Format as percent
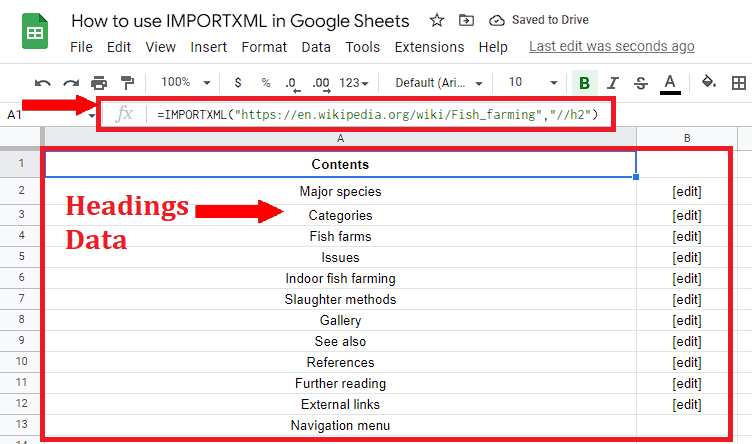752x444 pixels. click(x=266, y=83)
